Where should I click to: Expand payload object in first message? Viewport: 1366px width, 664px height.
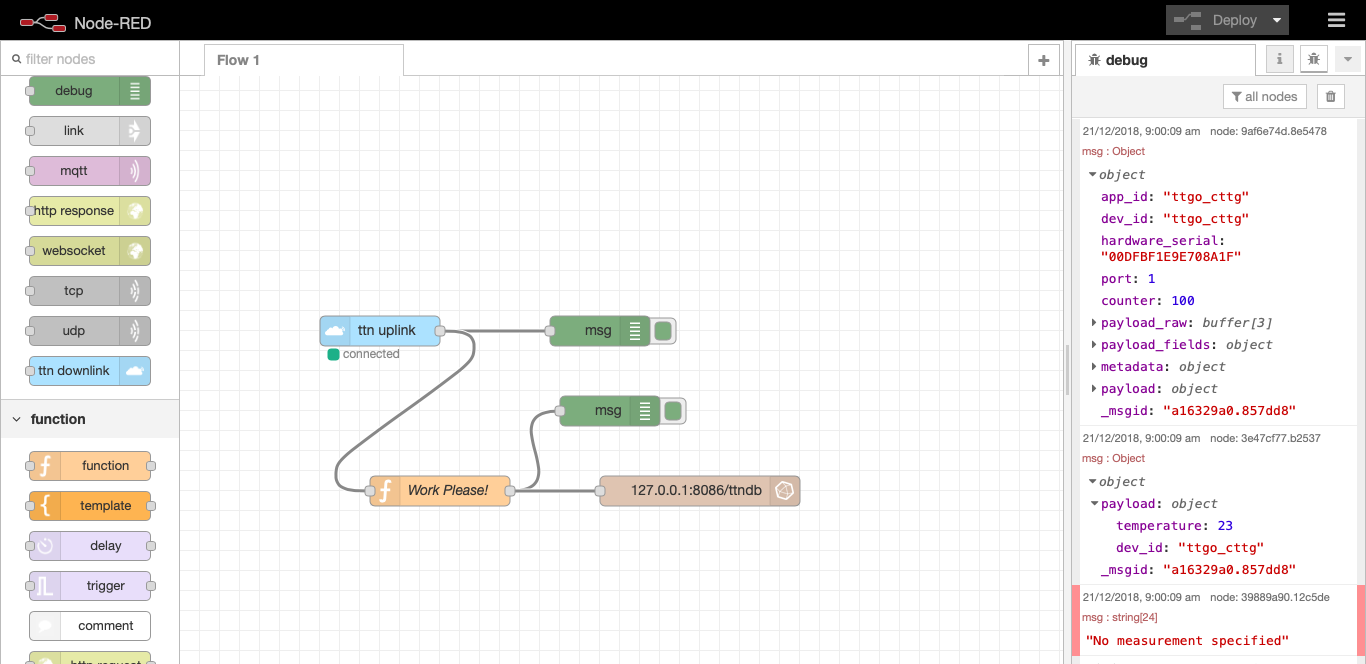[1093, 389]
